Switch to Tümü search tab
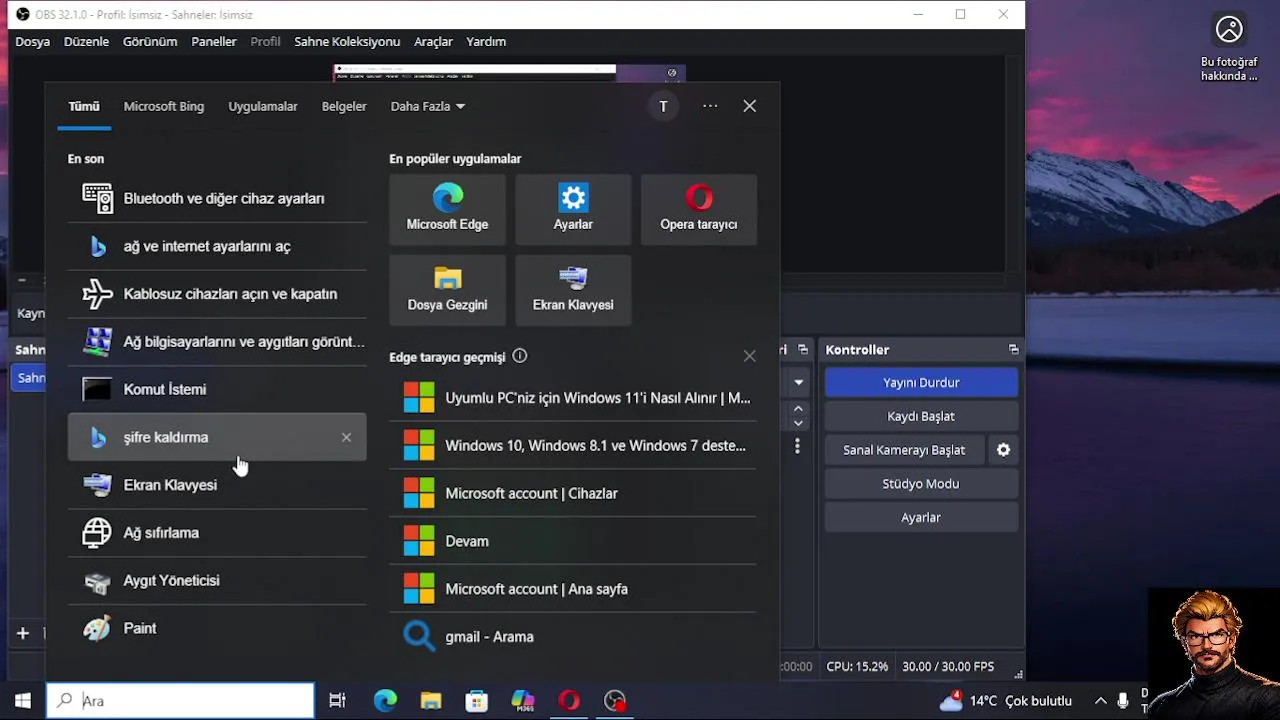The width and height of the screenshot is (1280, 720). pyautogui.click(x=84, y=106)
